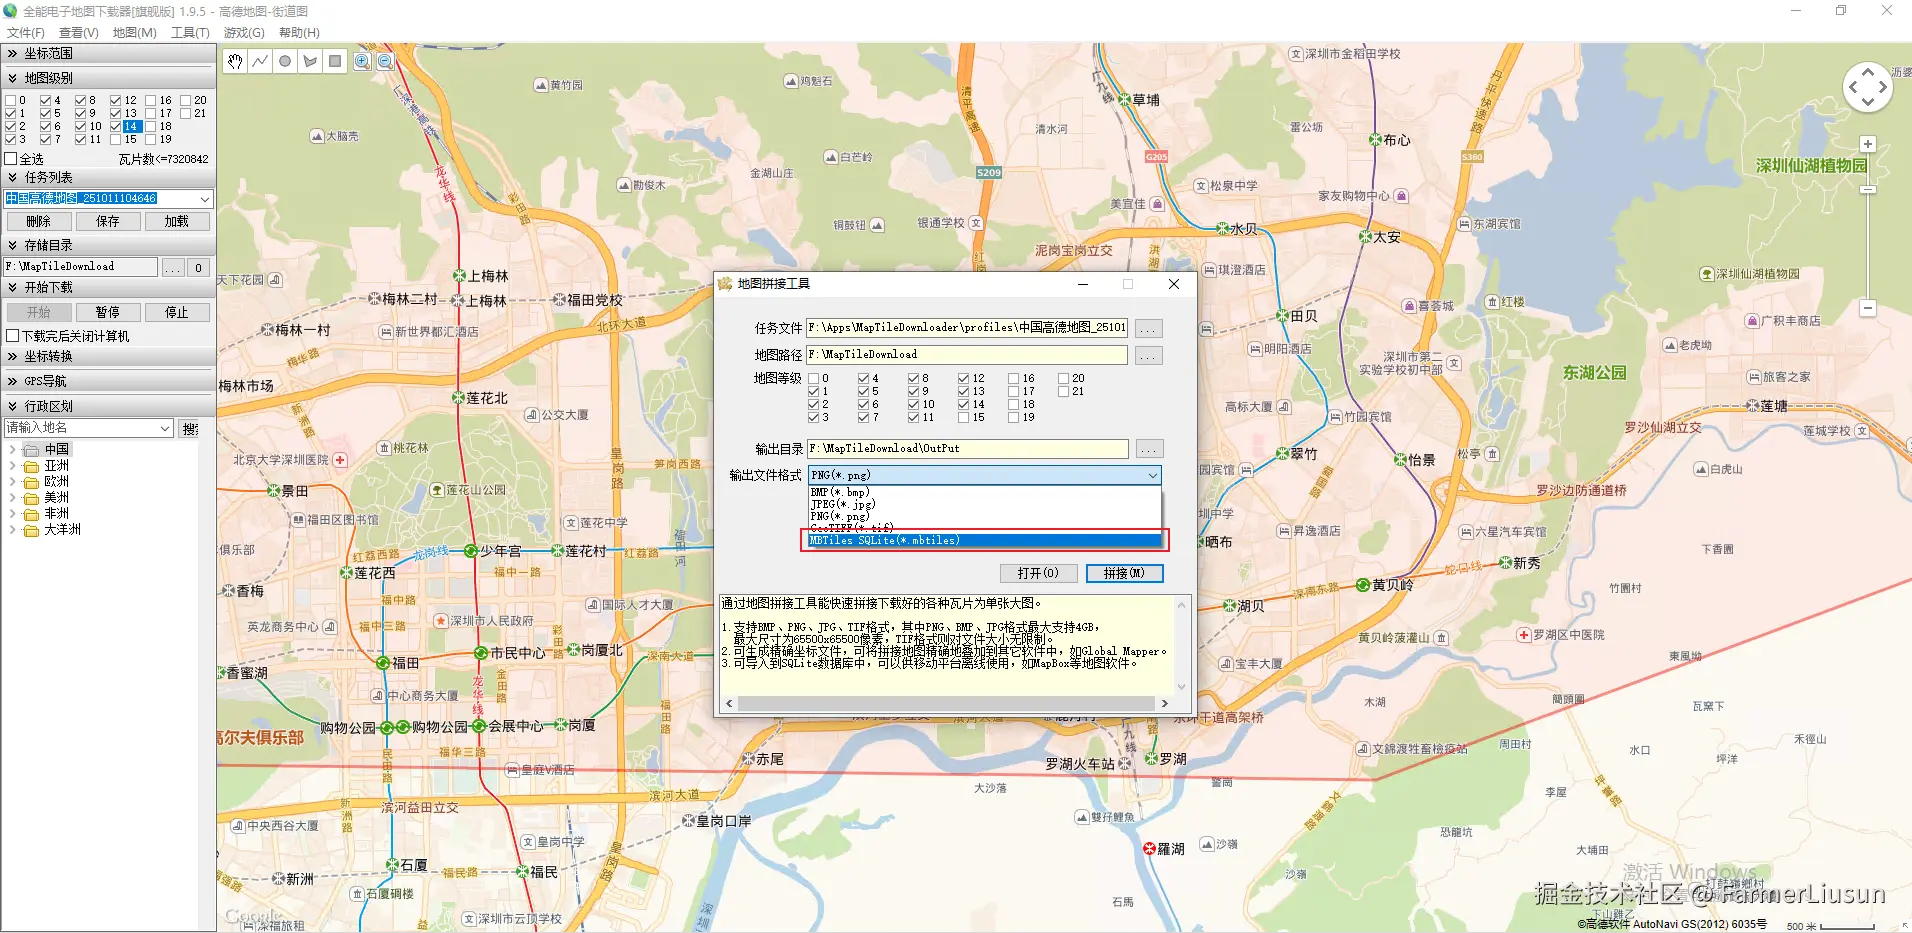This screenshot has height=933, width=1912.
Task: Click the dialog horizontal scrollbar right arrow
Action: click(1165, 704)
